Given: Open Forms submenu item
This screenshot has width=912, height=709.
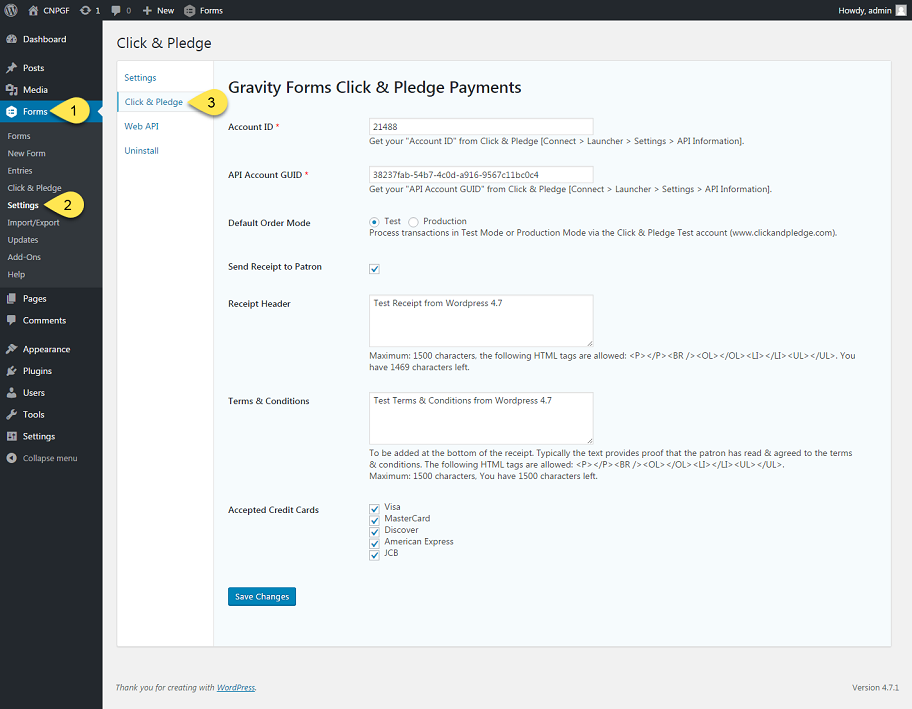Looking at the screenshot, I should coord(19,136).
